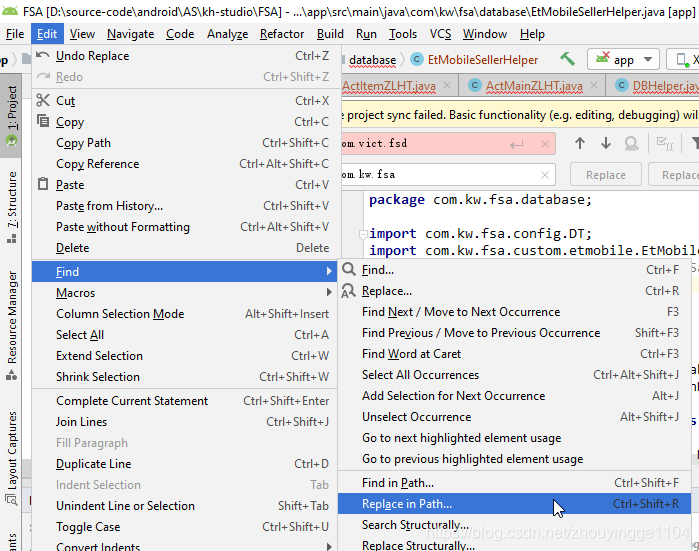
Task: Open the Code menu
Action: tap(180, 34)
